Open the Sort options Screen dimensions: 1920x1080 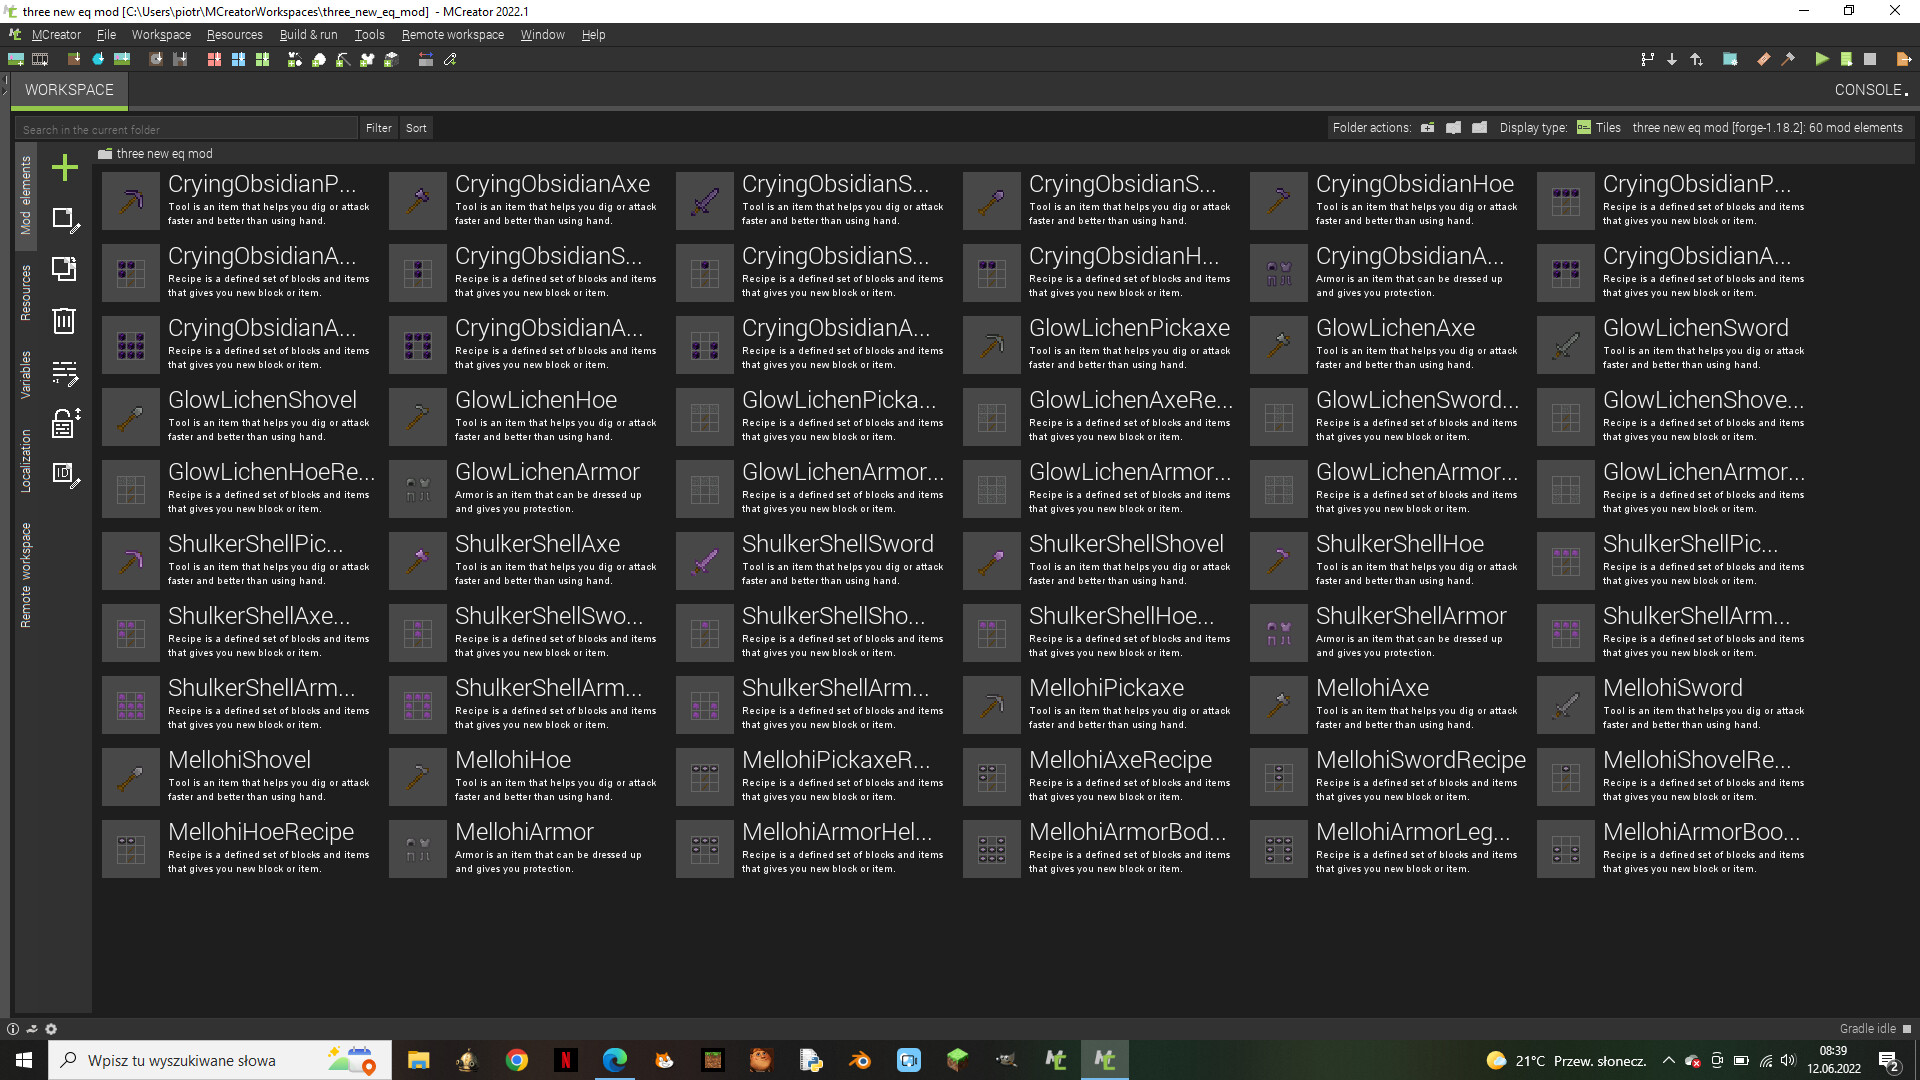[x=416, y=127]
